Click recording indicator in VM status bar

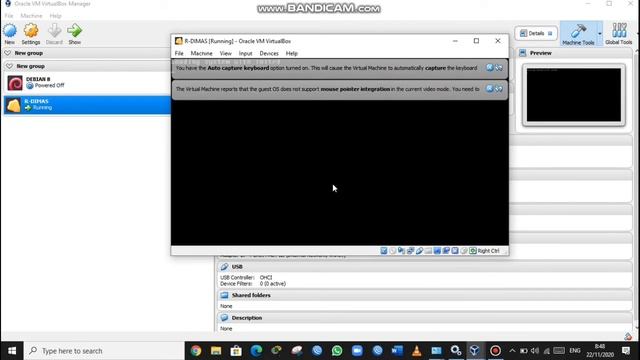click(446, 251)
